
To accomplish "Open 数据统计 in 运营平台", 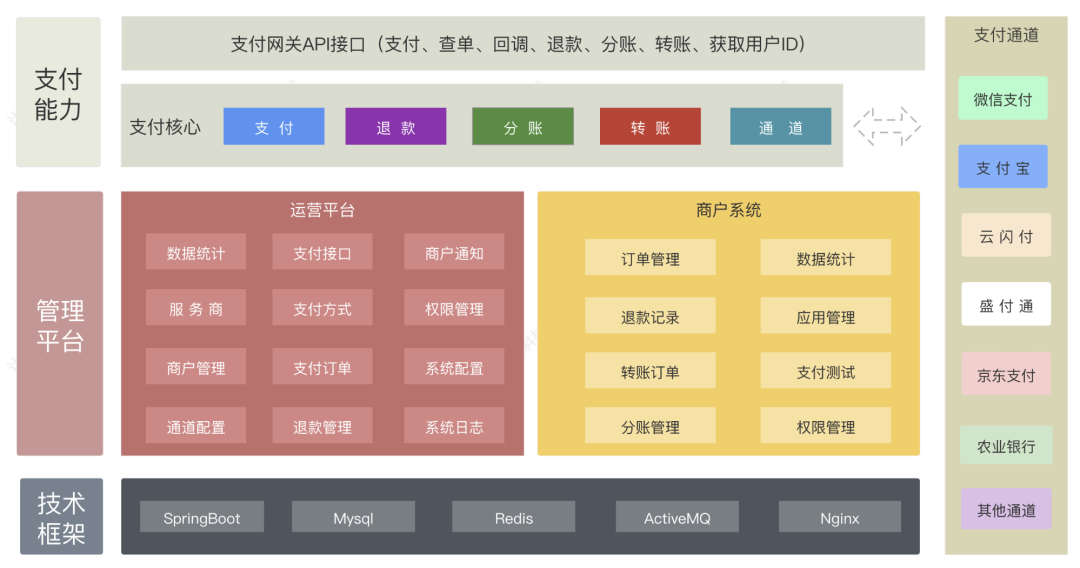I will [x=195, y=253].
